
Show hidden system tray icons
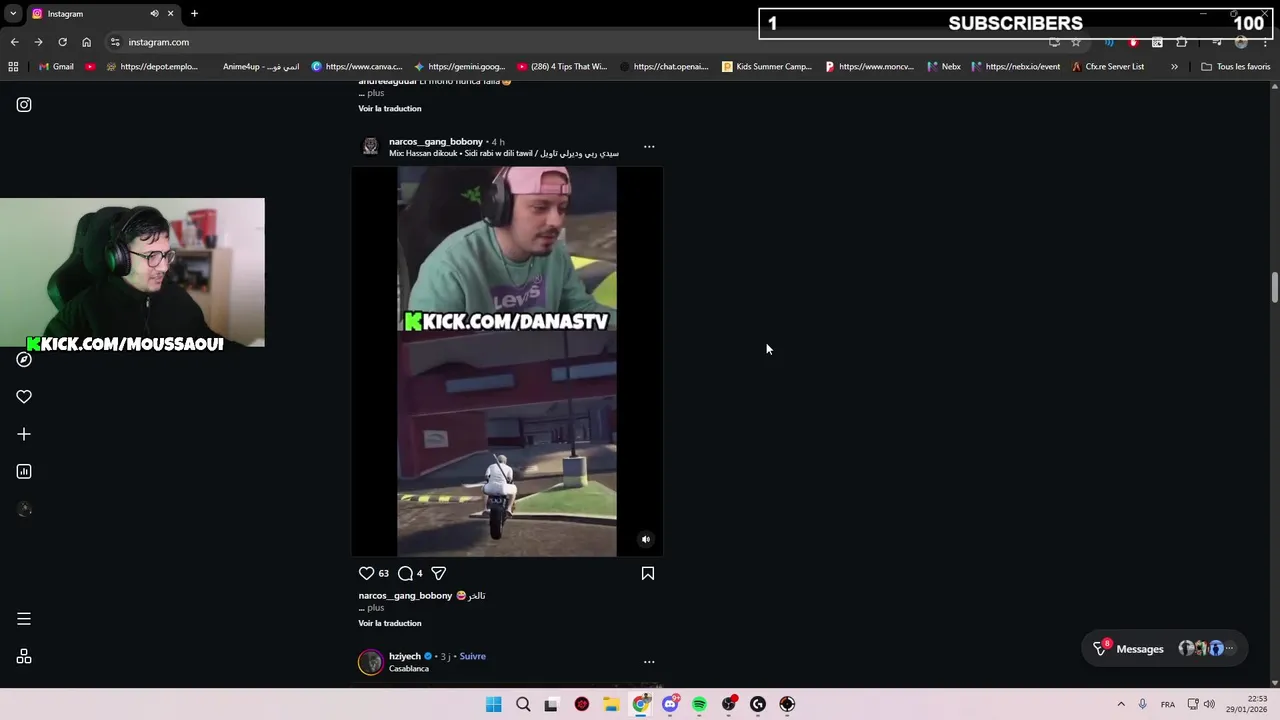(1121, 704)
